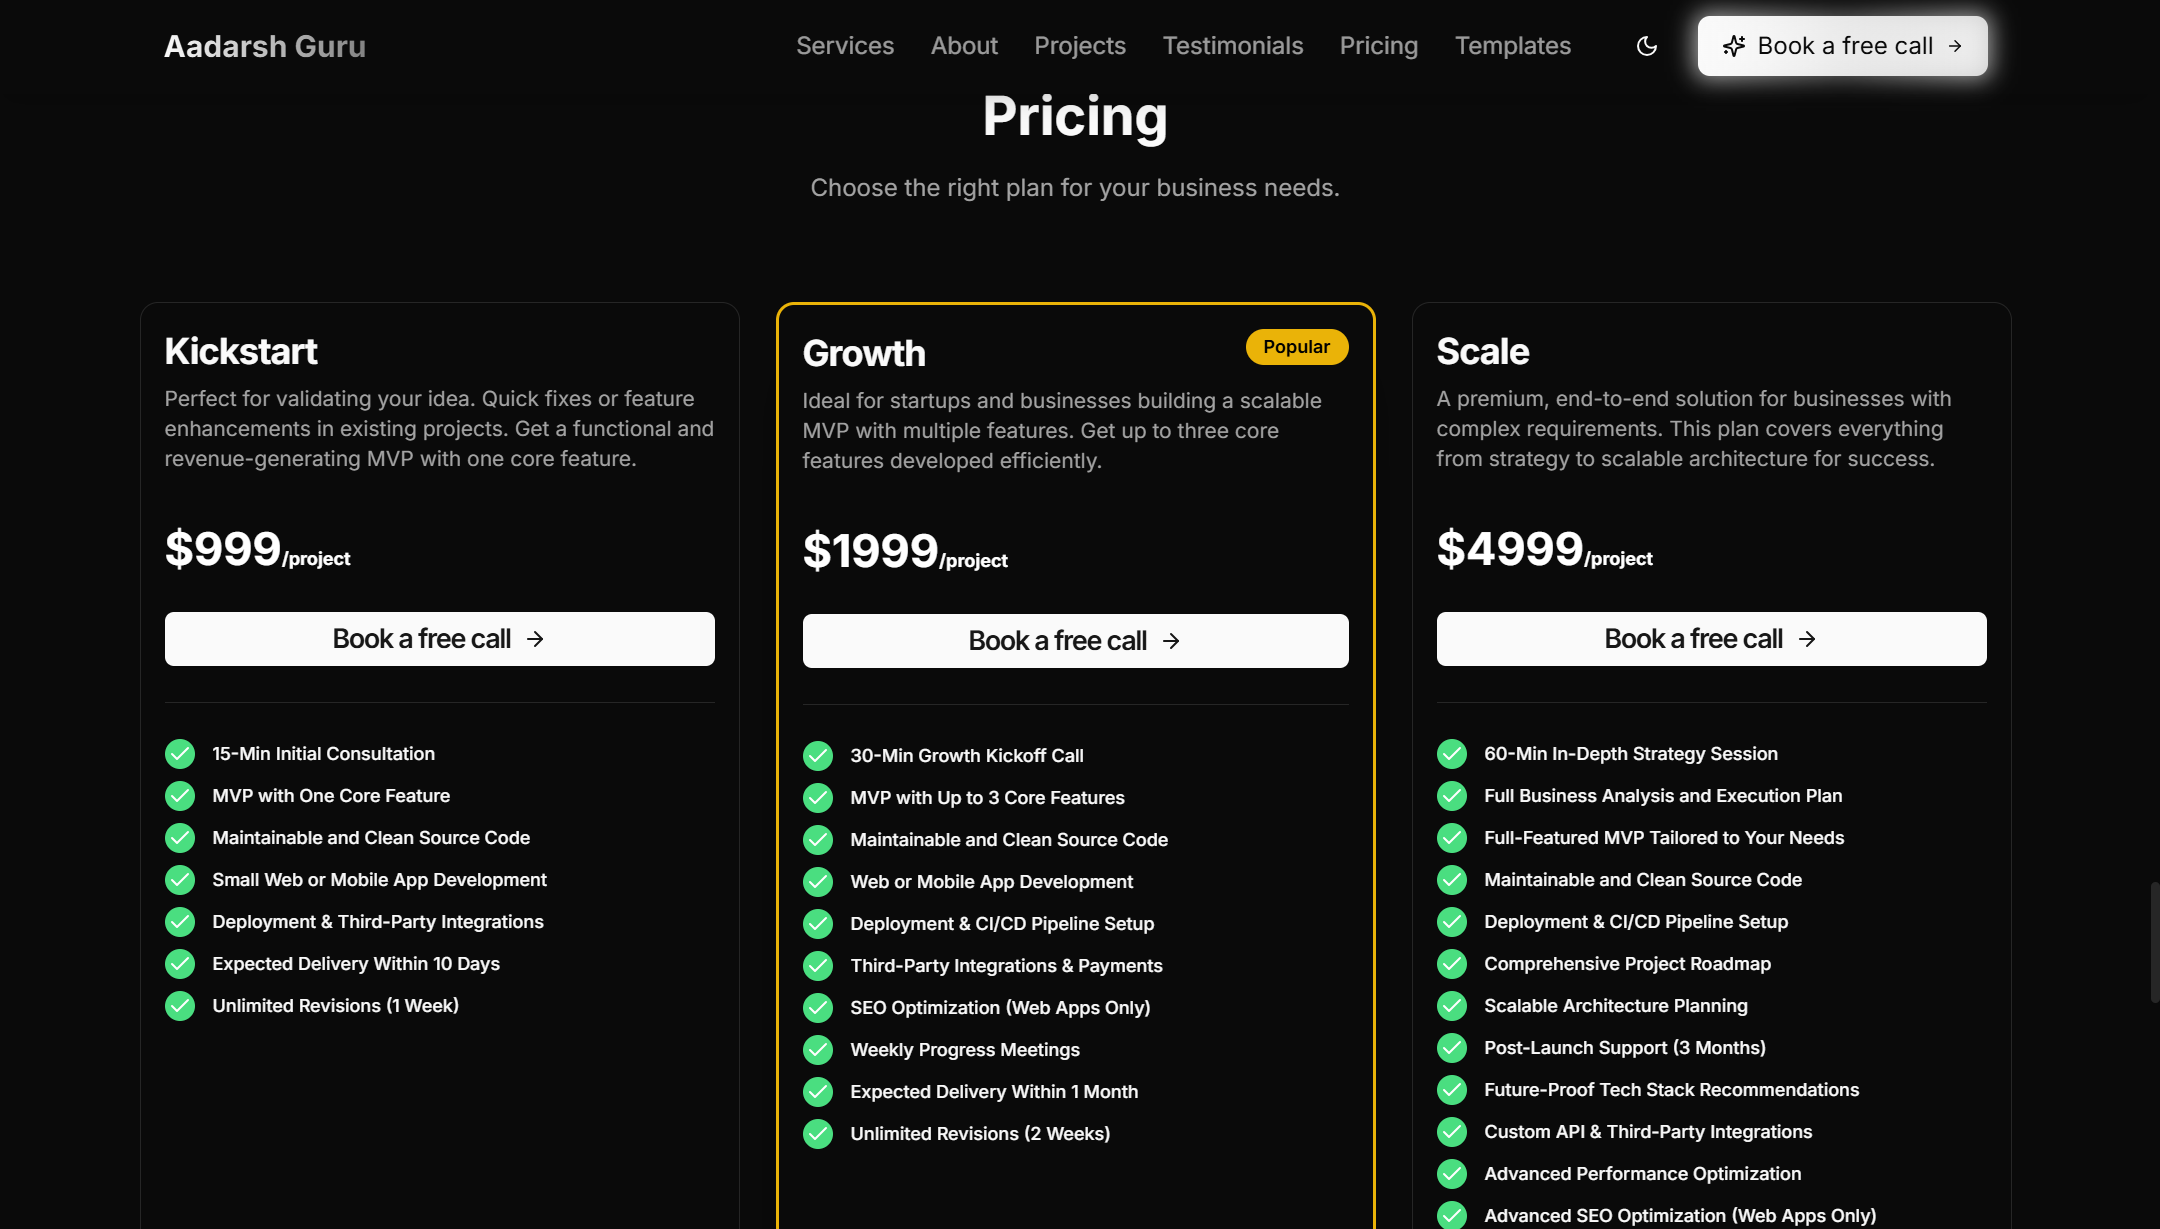Toggle dark mode with moon icon
Viewport: 2160px width, 1229px height.
pos(1646,46)
